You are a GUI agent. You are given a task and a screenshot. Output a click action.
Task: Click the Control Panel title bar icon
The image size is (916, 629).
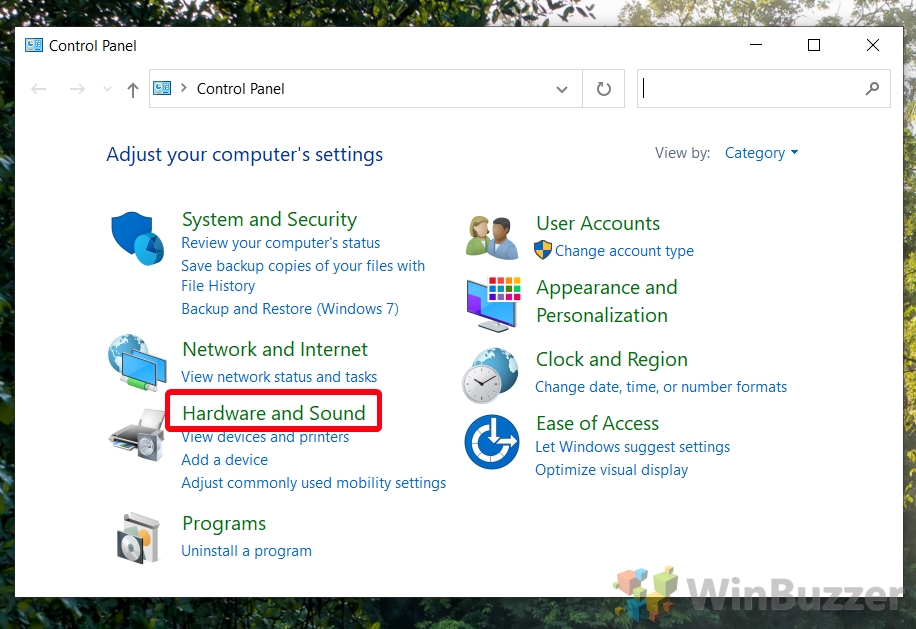tap(34, 45)
